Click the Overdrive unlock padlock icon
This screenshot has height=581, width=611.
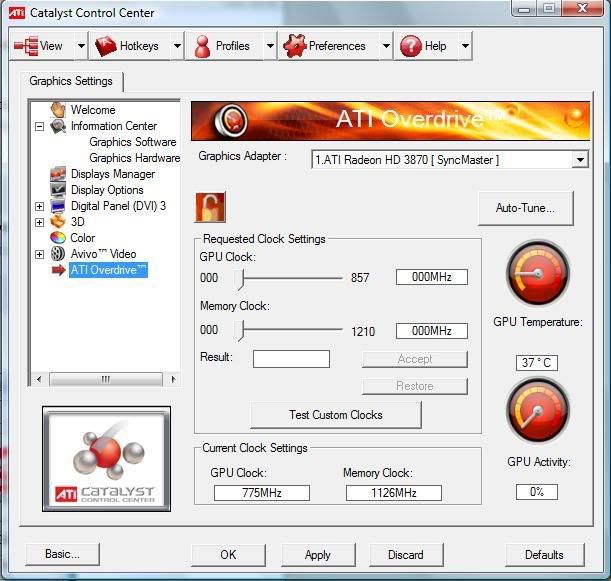210,207
